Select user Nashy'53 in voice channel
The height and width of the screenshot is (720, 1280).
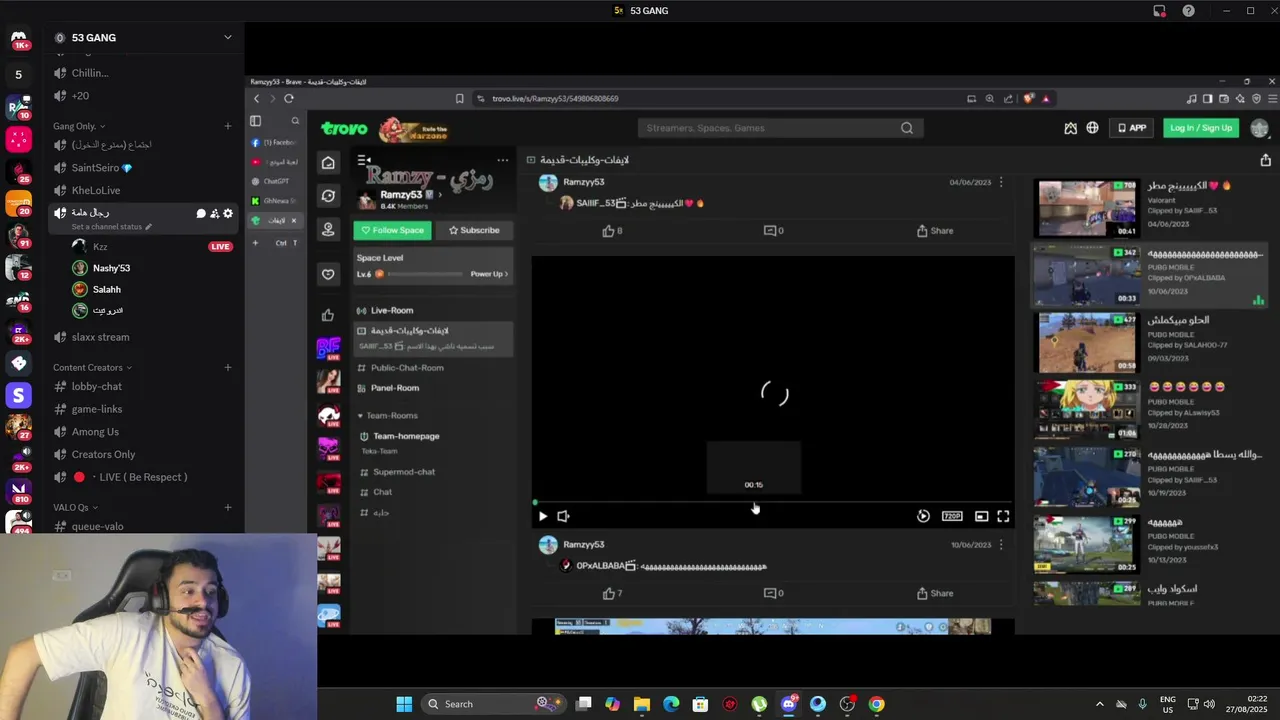click(111, 268)
